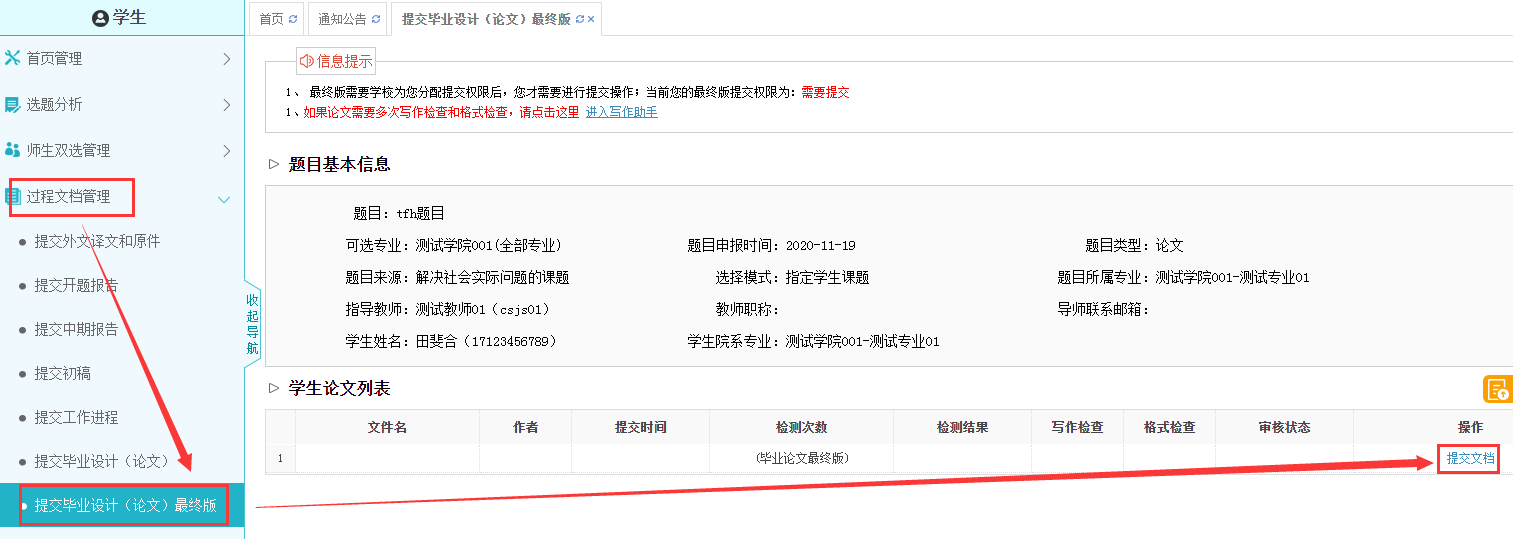1513x539 pixels.
Task: Expand the 选题分析 menu chevron
Action: coord(227,105)
